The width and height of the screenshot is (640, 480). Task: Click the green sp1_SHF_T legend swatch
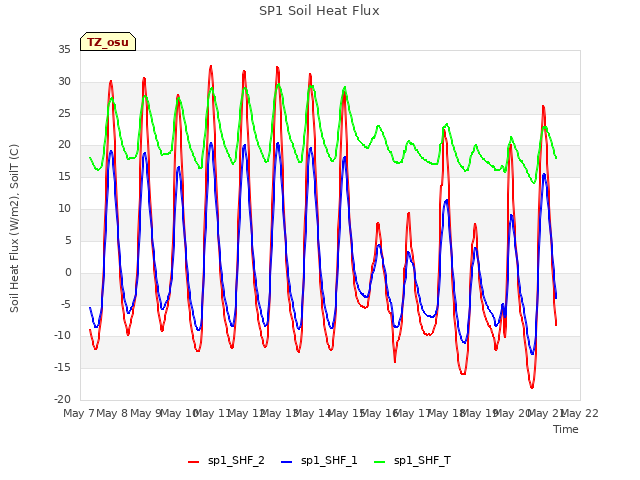pos(380,462)
